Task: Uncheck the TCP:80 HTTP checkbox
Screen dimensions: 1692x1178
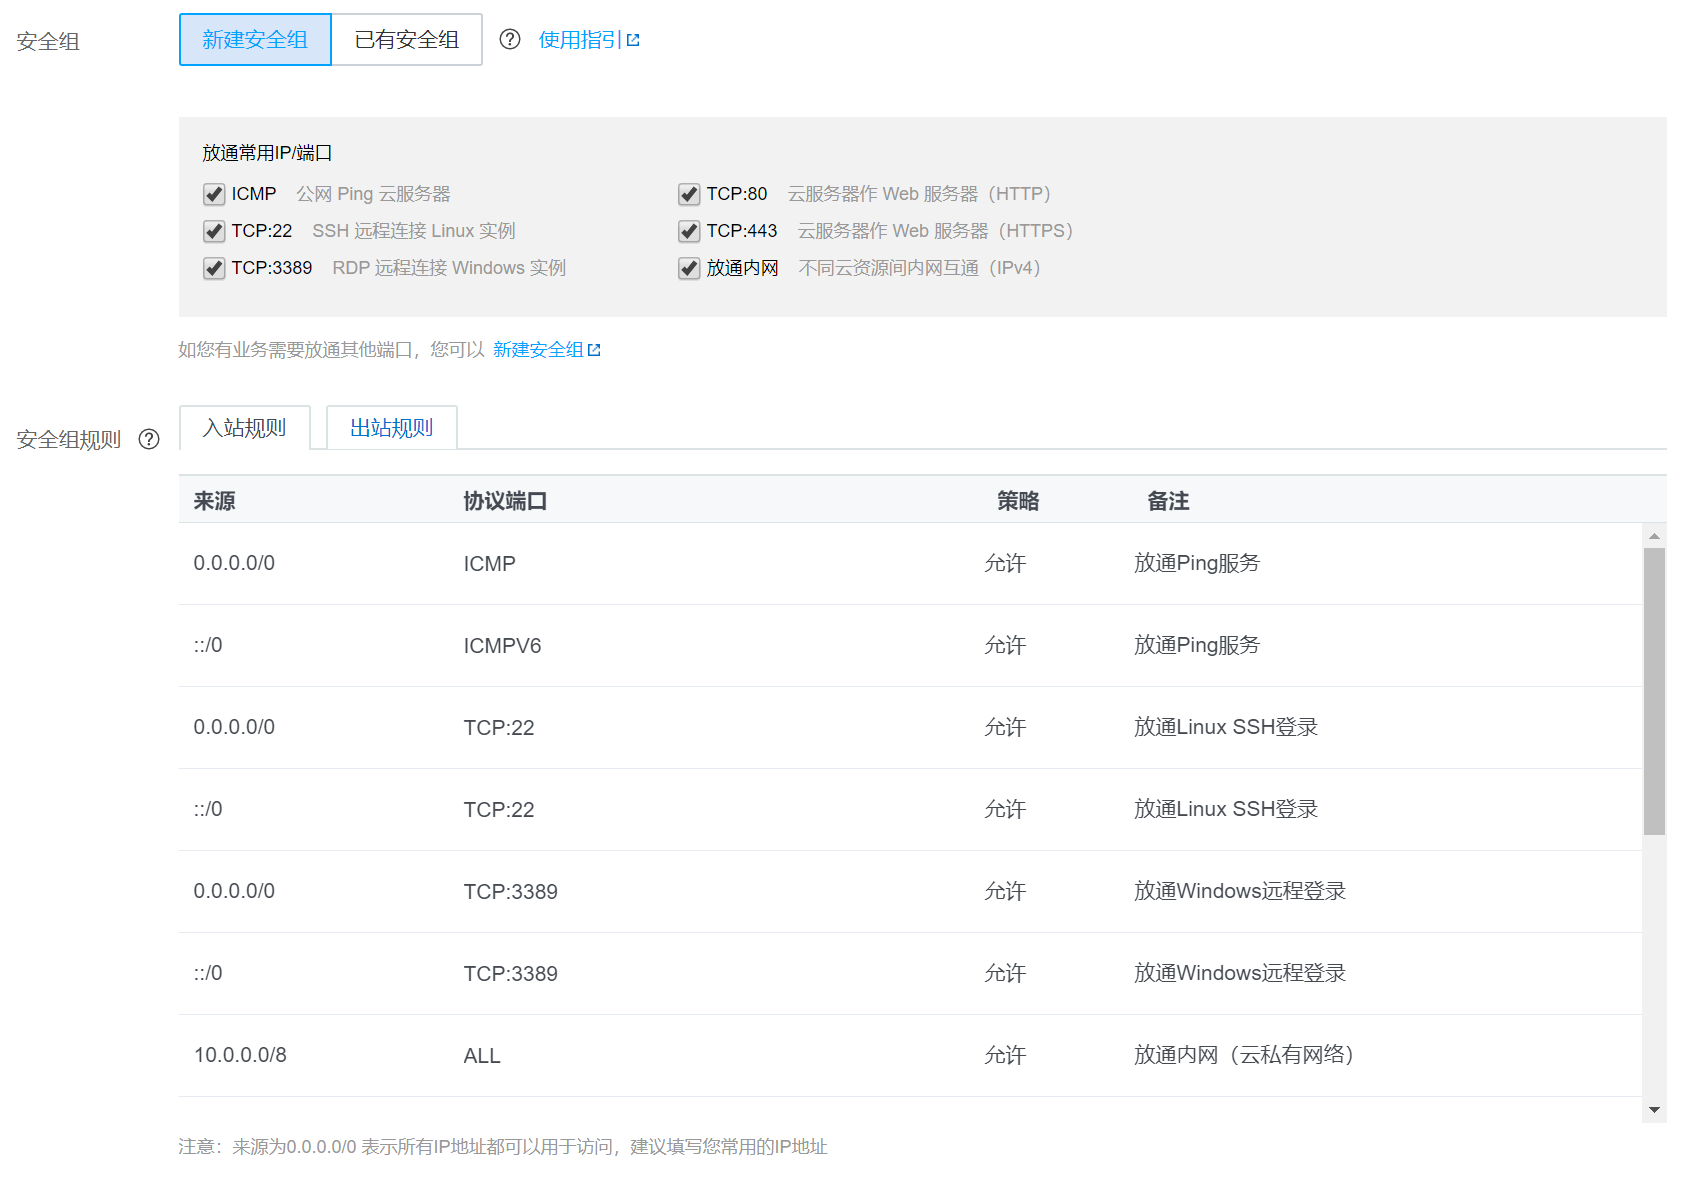Action: click(689, 194)
